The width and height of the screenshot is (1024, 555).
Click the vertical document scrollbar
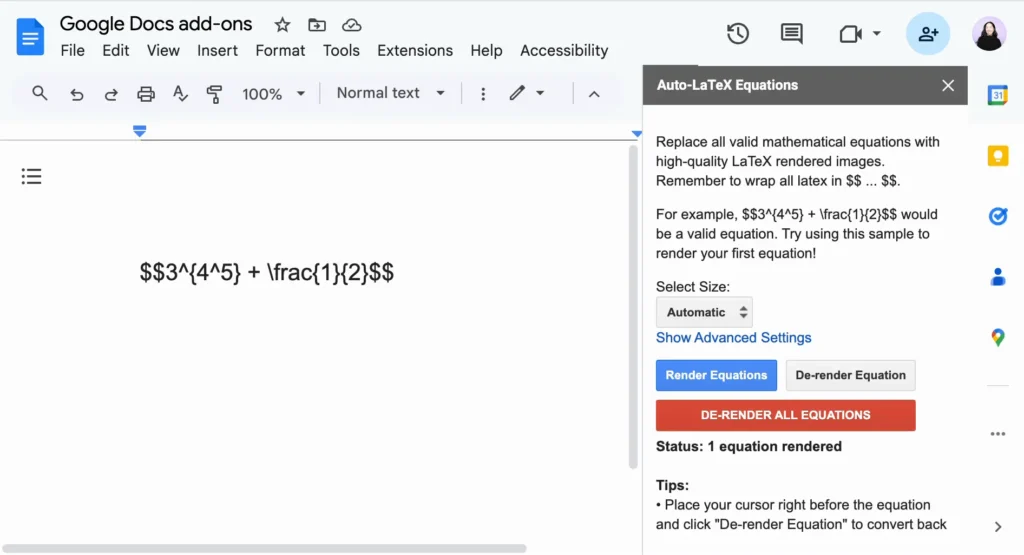tap(633, 307)
